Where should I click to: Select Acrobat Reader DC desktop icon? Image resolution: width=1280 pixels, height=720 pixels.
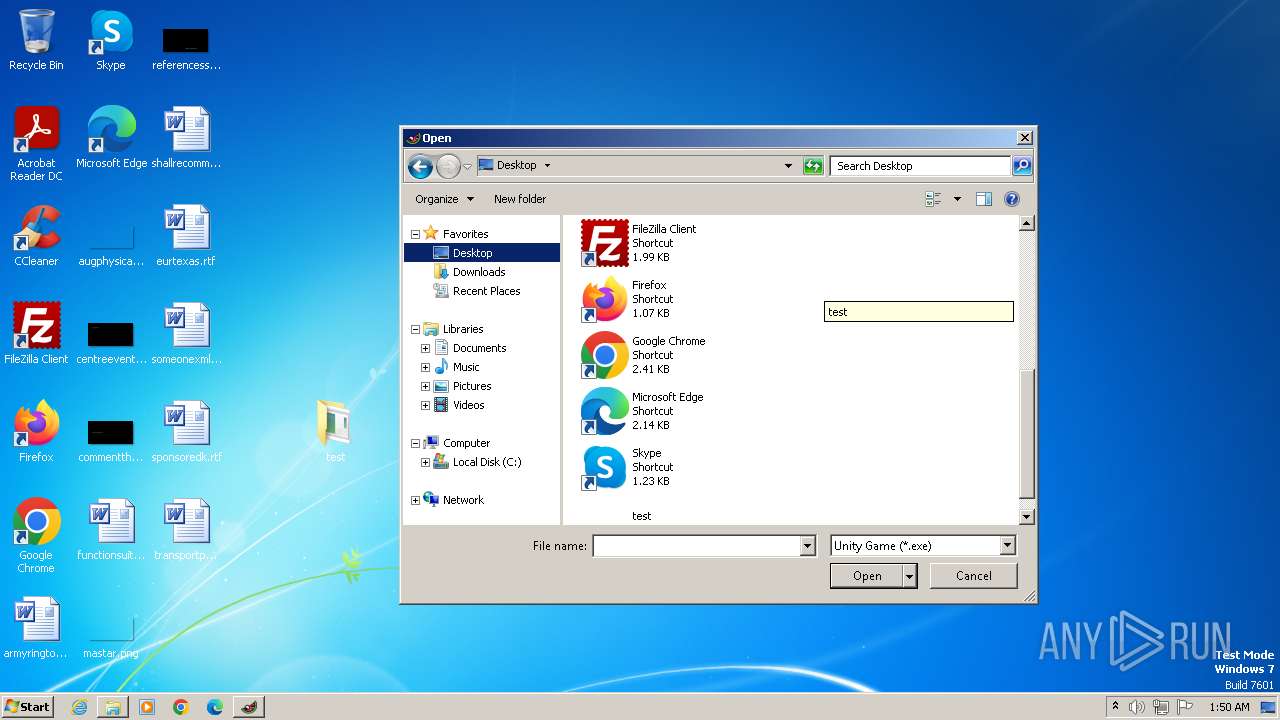[x=36, y=144]
